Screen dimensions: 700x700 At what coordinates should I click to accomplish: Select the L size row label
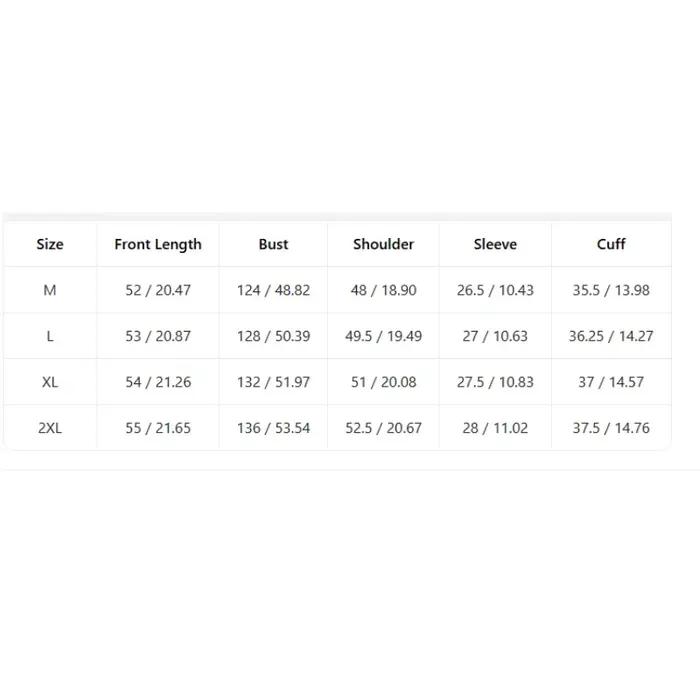click(x=50, y=336)
